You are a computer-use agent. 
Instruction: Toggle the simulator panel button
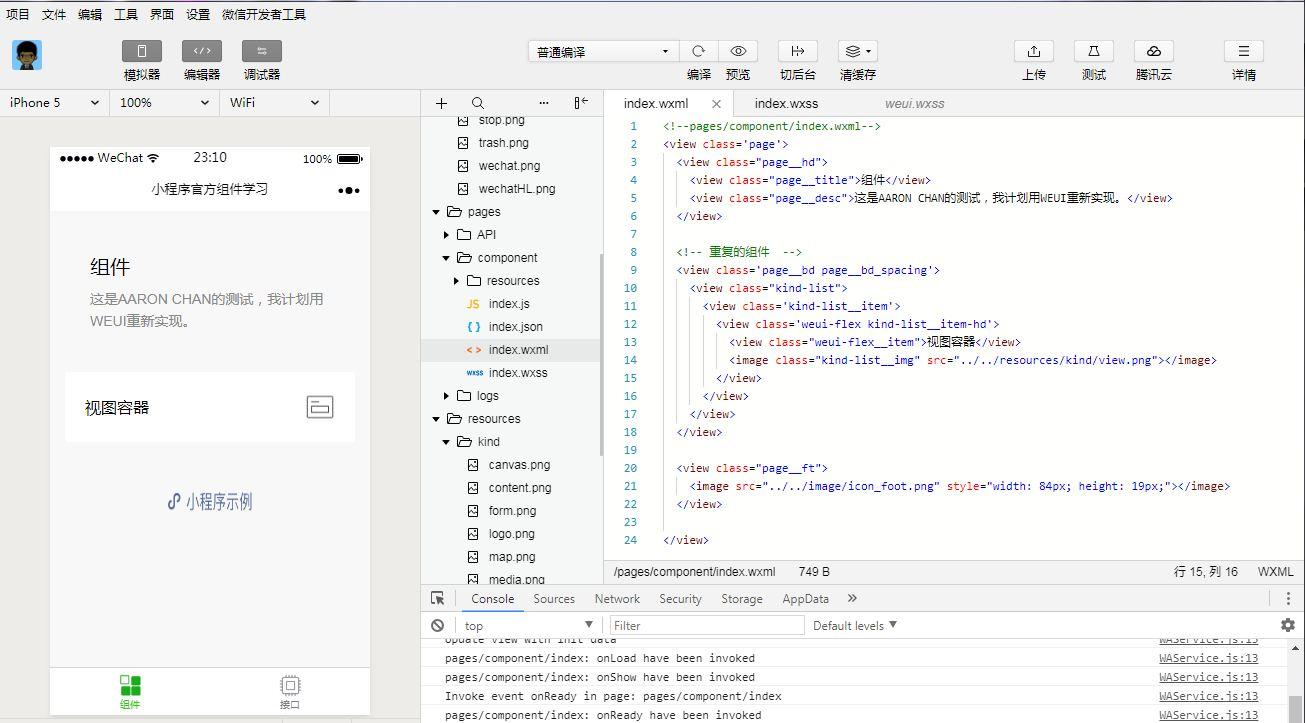pos(142,51)
